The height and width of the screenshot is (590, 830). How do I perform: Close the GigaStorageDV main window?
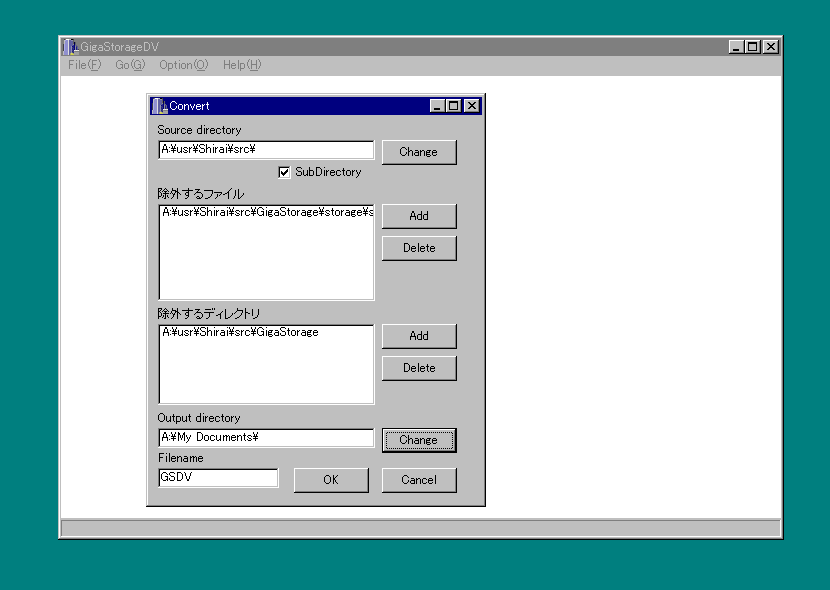click(x=771, y=47)
